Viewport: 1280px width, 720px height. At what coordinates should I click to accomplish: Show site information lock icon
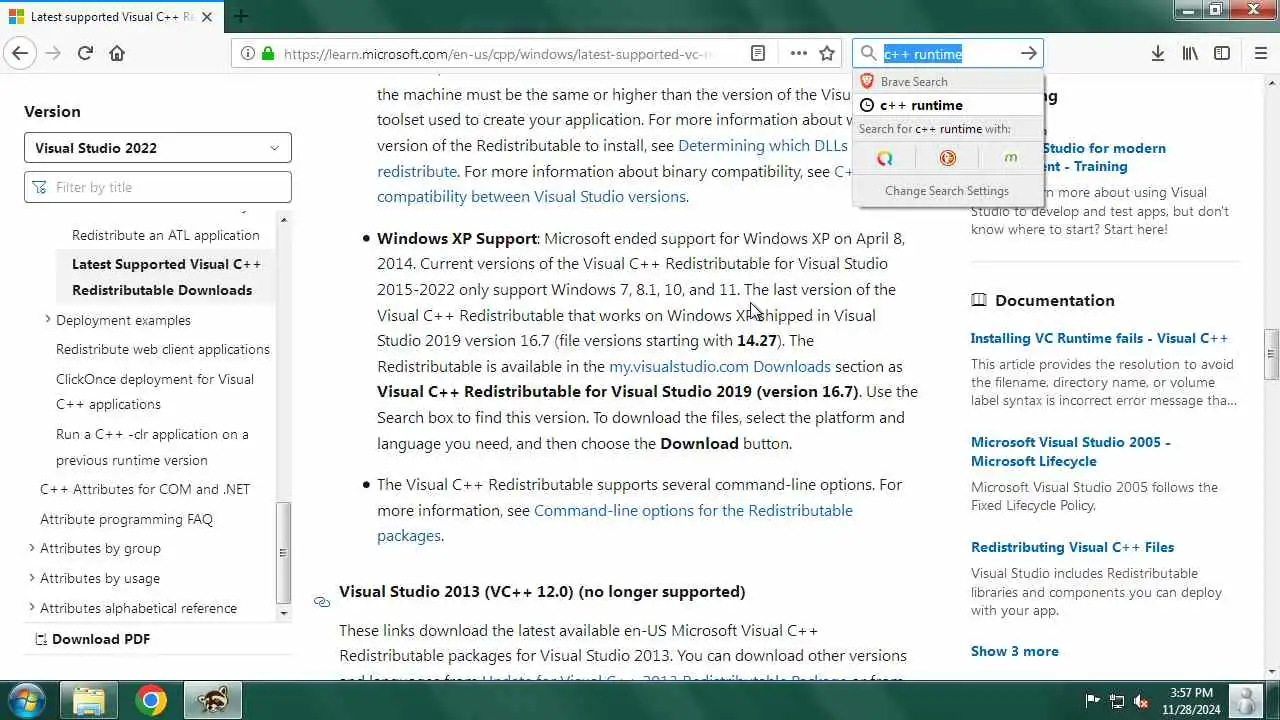click(x=267, y=53)
